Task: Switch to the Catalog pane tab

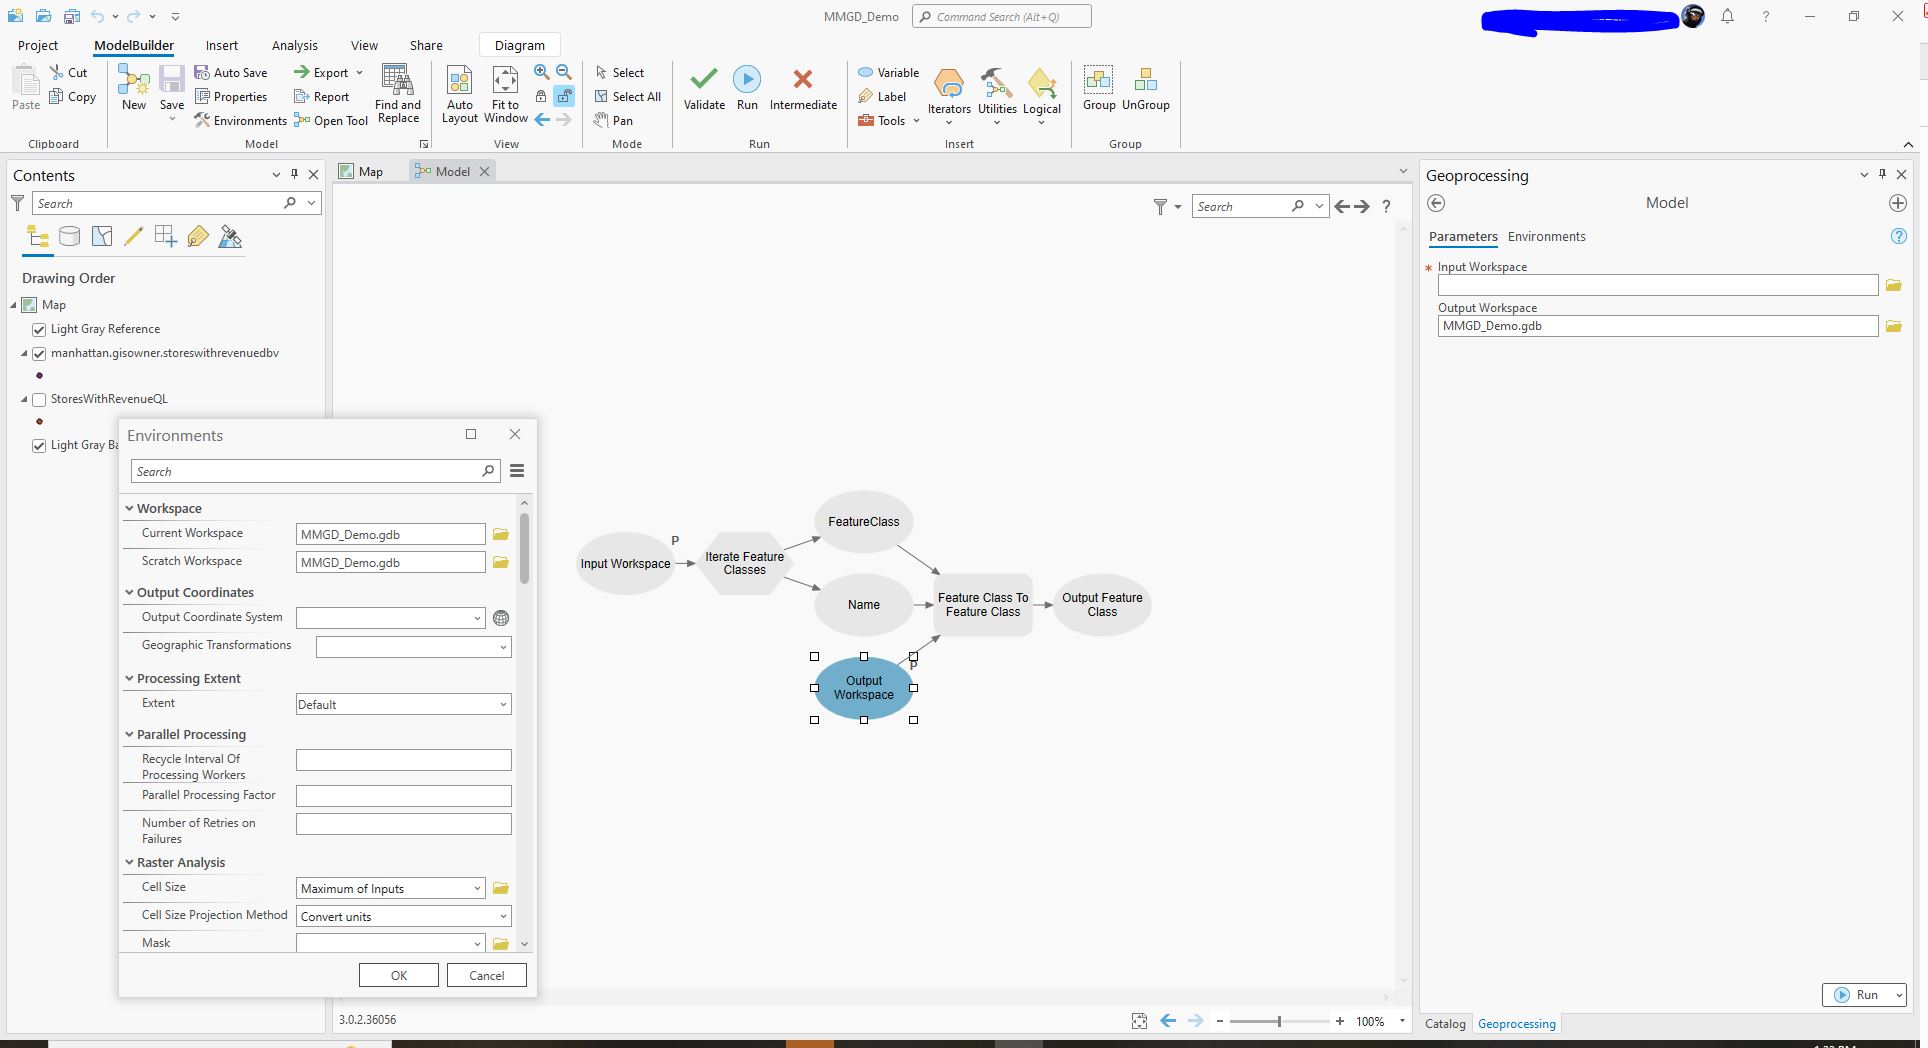Action: coord(1445,1023)
